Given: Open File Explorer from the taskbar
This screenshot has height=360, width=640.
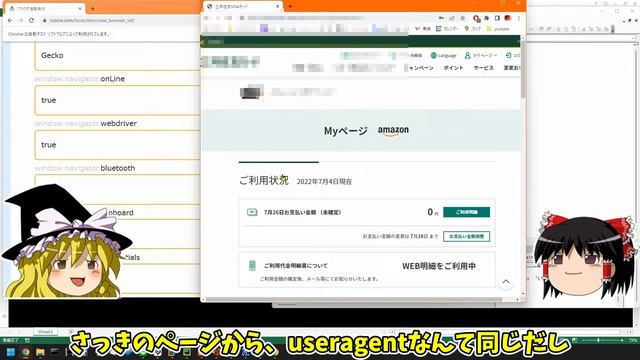Looking at the screenshot, I should (x=40, y=352).
